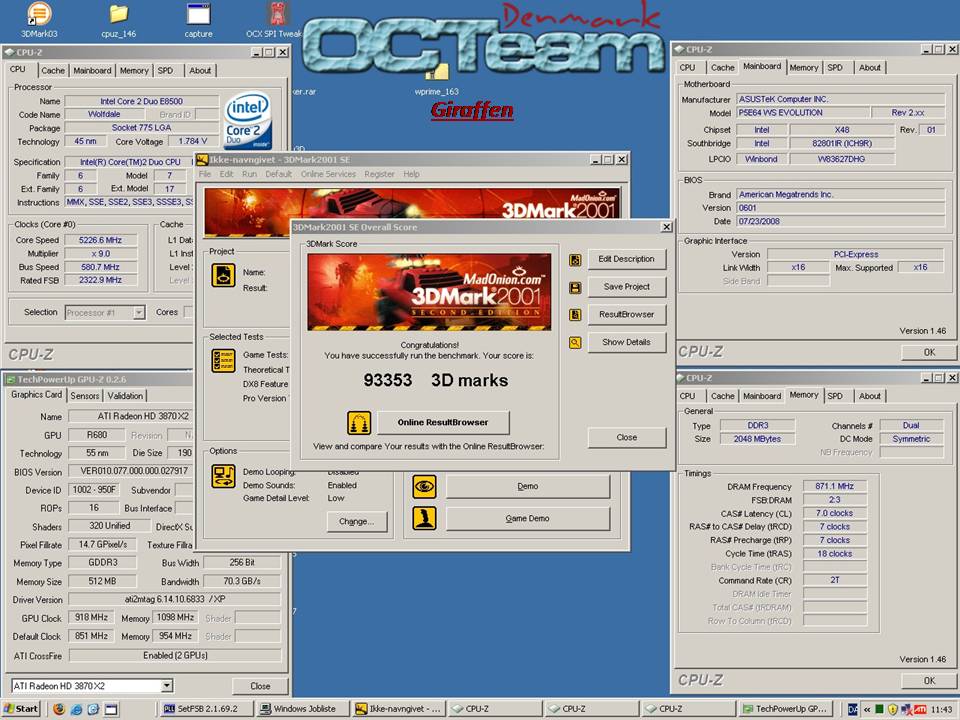Click the Selected Tests checklist icon
Screen dimensions: 960x720
223,361
